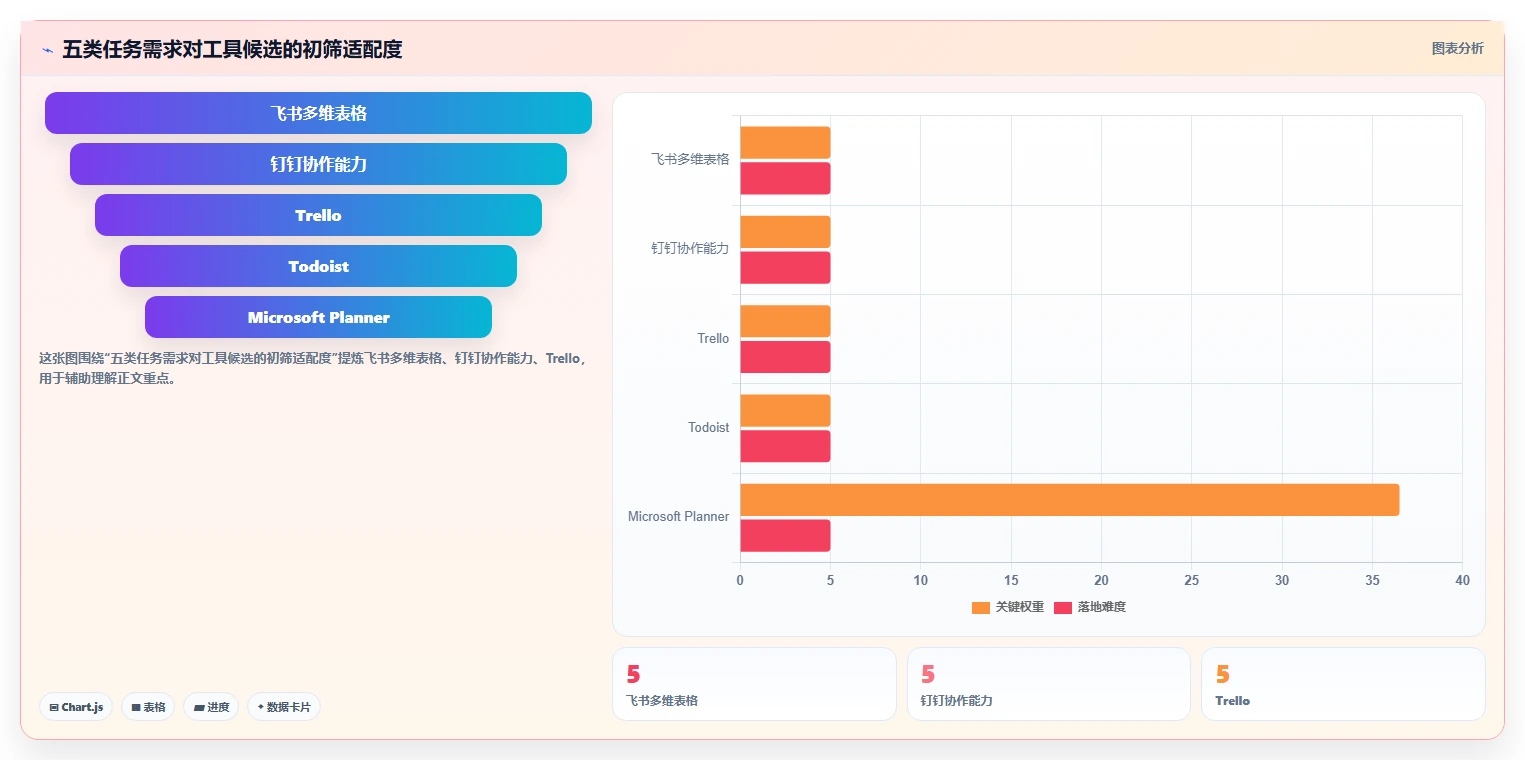Click the 进度 tag chip
The height and width of the screenshot is (760, 1525).
(211, 707)
